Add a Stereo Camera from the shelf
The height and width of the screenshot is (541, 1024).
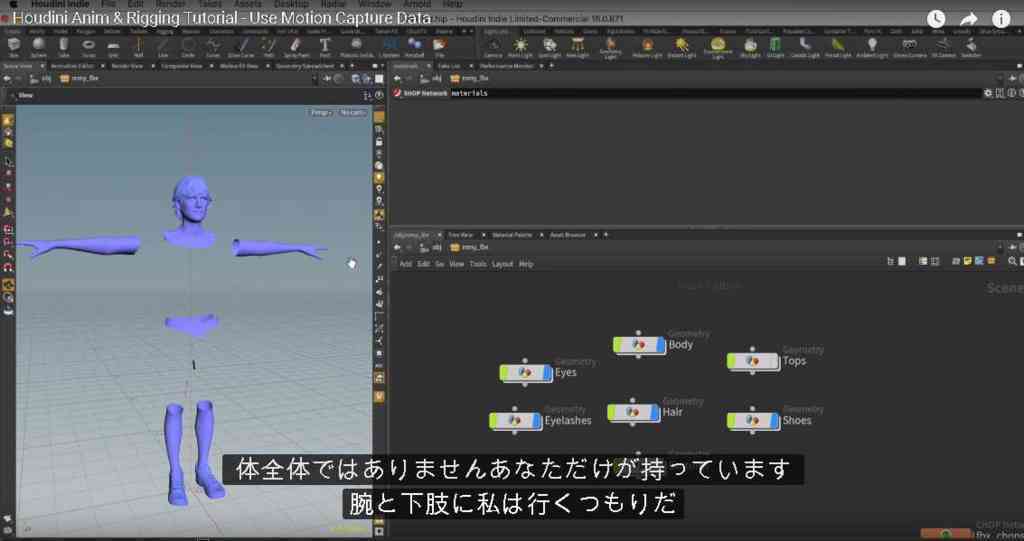click(909, 47)
